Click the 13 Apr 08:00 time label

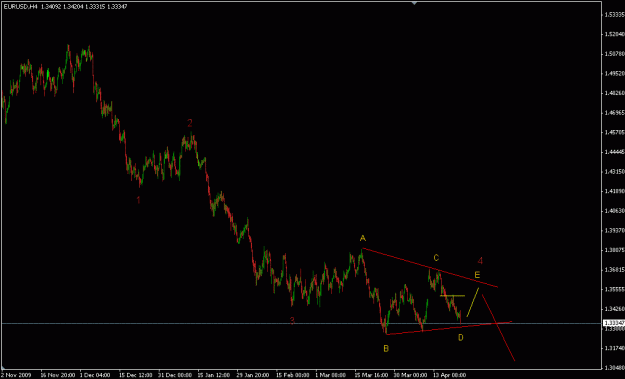[x=450, y=375]
